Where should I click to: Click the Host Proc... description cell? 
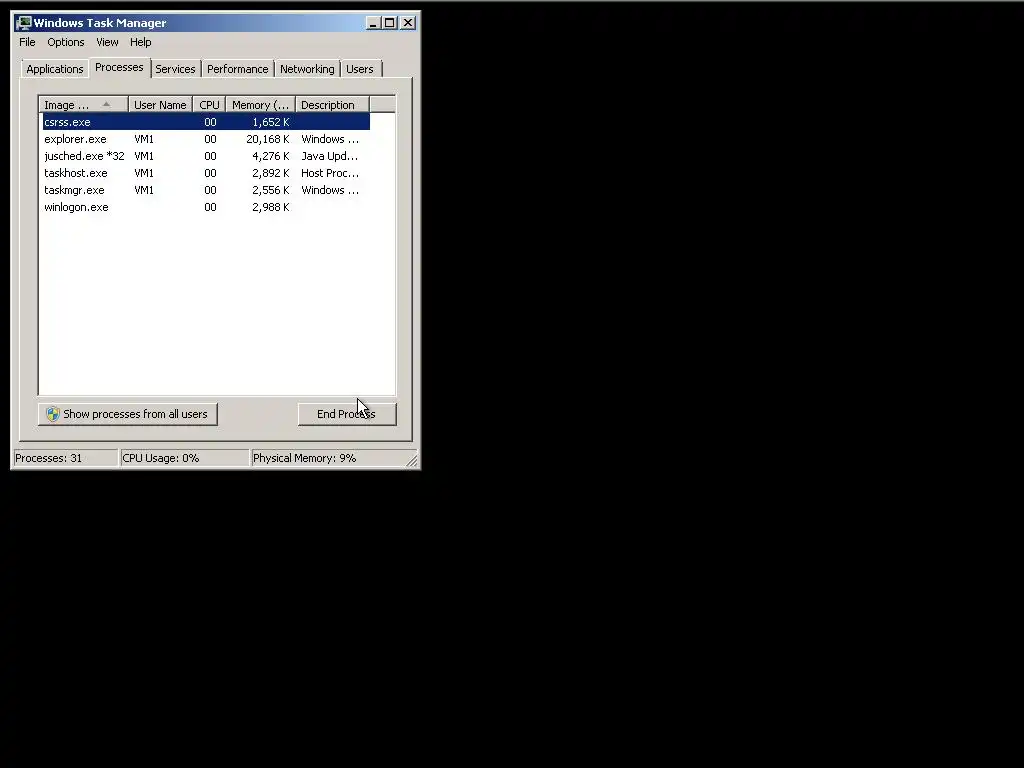pyautogui.click(x=330, y=173)
